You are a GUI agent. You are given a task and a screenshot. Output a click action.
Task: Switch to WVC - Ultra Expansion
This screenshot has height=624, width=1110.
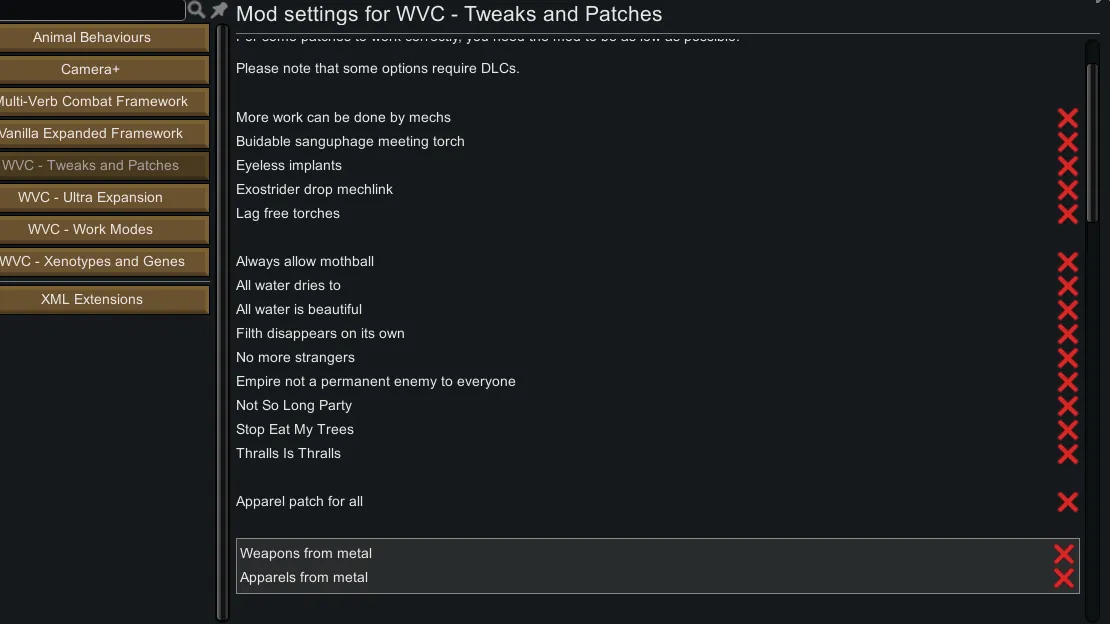pyautogui.click(x=92, y=198)
